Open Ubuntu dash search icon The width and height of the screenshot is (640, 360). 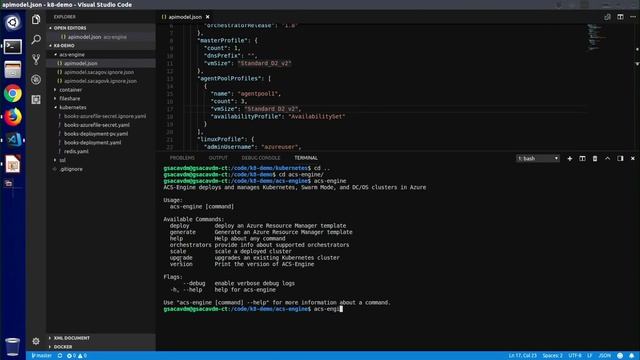point(13,22)
